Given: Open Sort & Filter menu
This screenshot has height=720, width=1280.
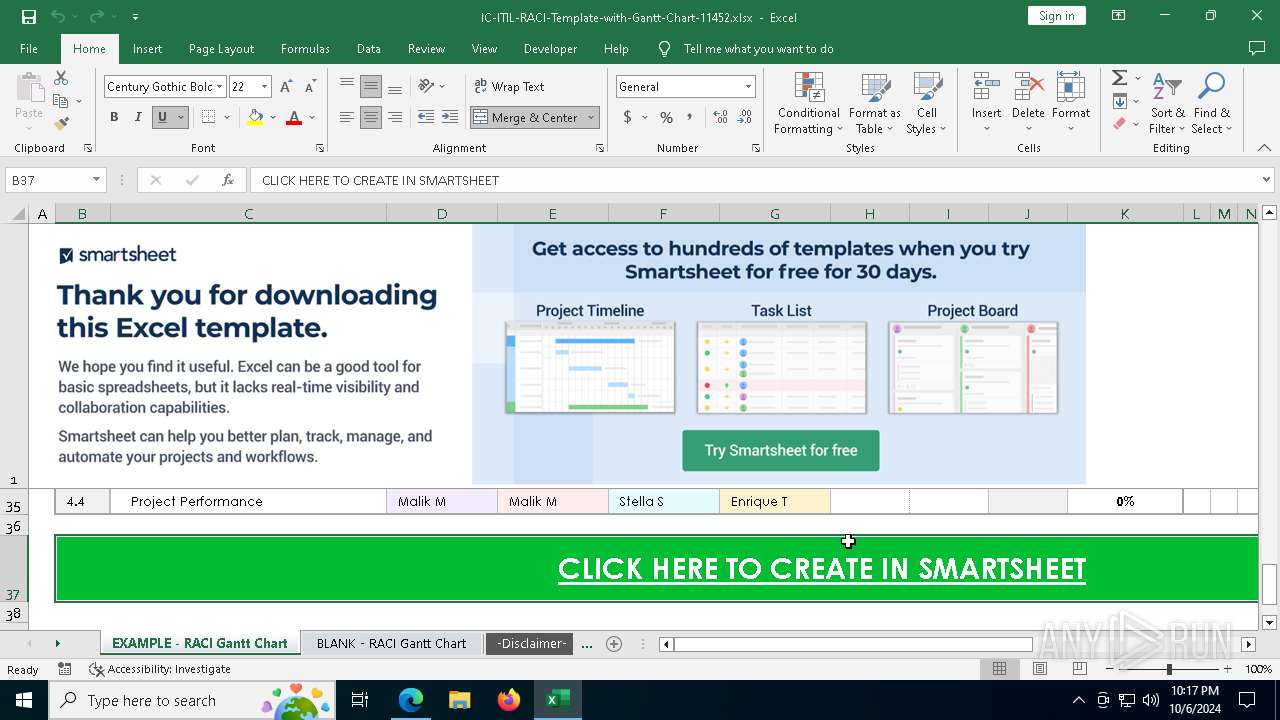Looking at the screenshot, I should click(1167, 103).
